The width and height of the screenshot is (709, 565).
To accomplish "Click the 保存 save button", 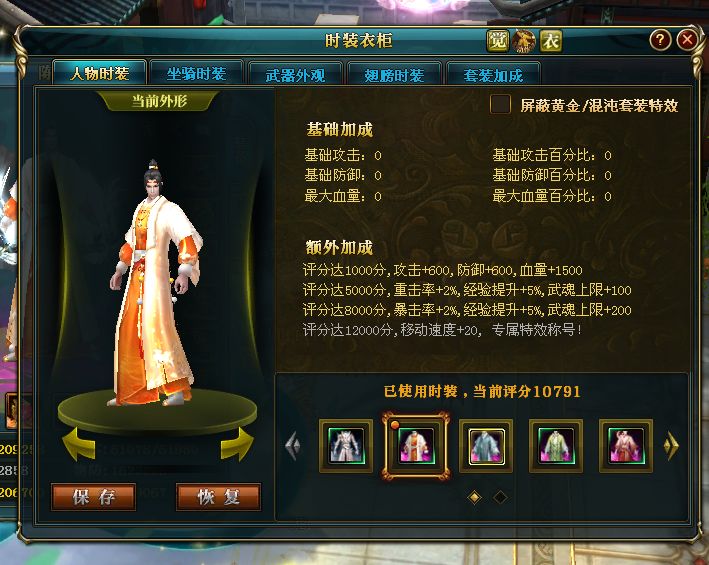I will click(94, 497).
